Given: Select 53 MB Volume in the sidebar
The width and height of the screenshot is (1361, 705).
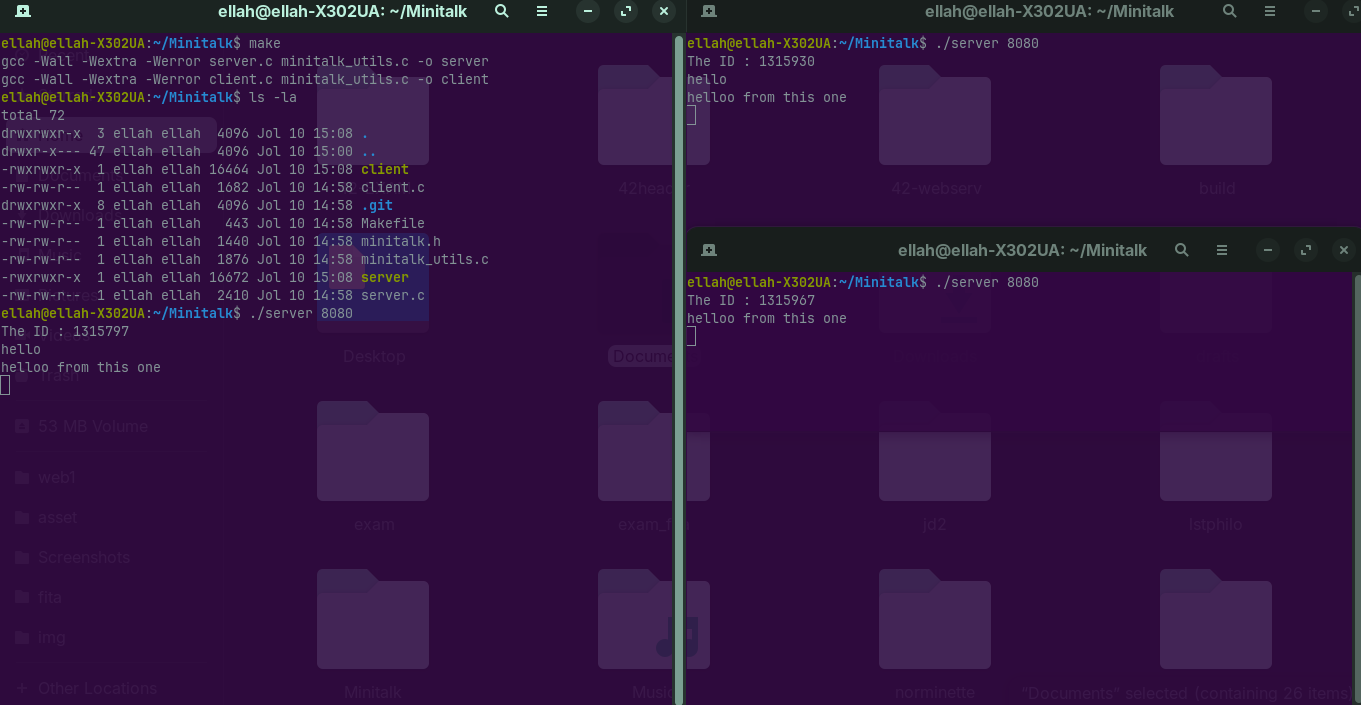Looking at the screenshot, I should [x=93, y=426].
